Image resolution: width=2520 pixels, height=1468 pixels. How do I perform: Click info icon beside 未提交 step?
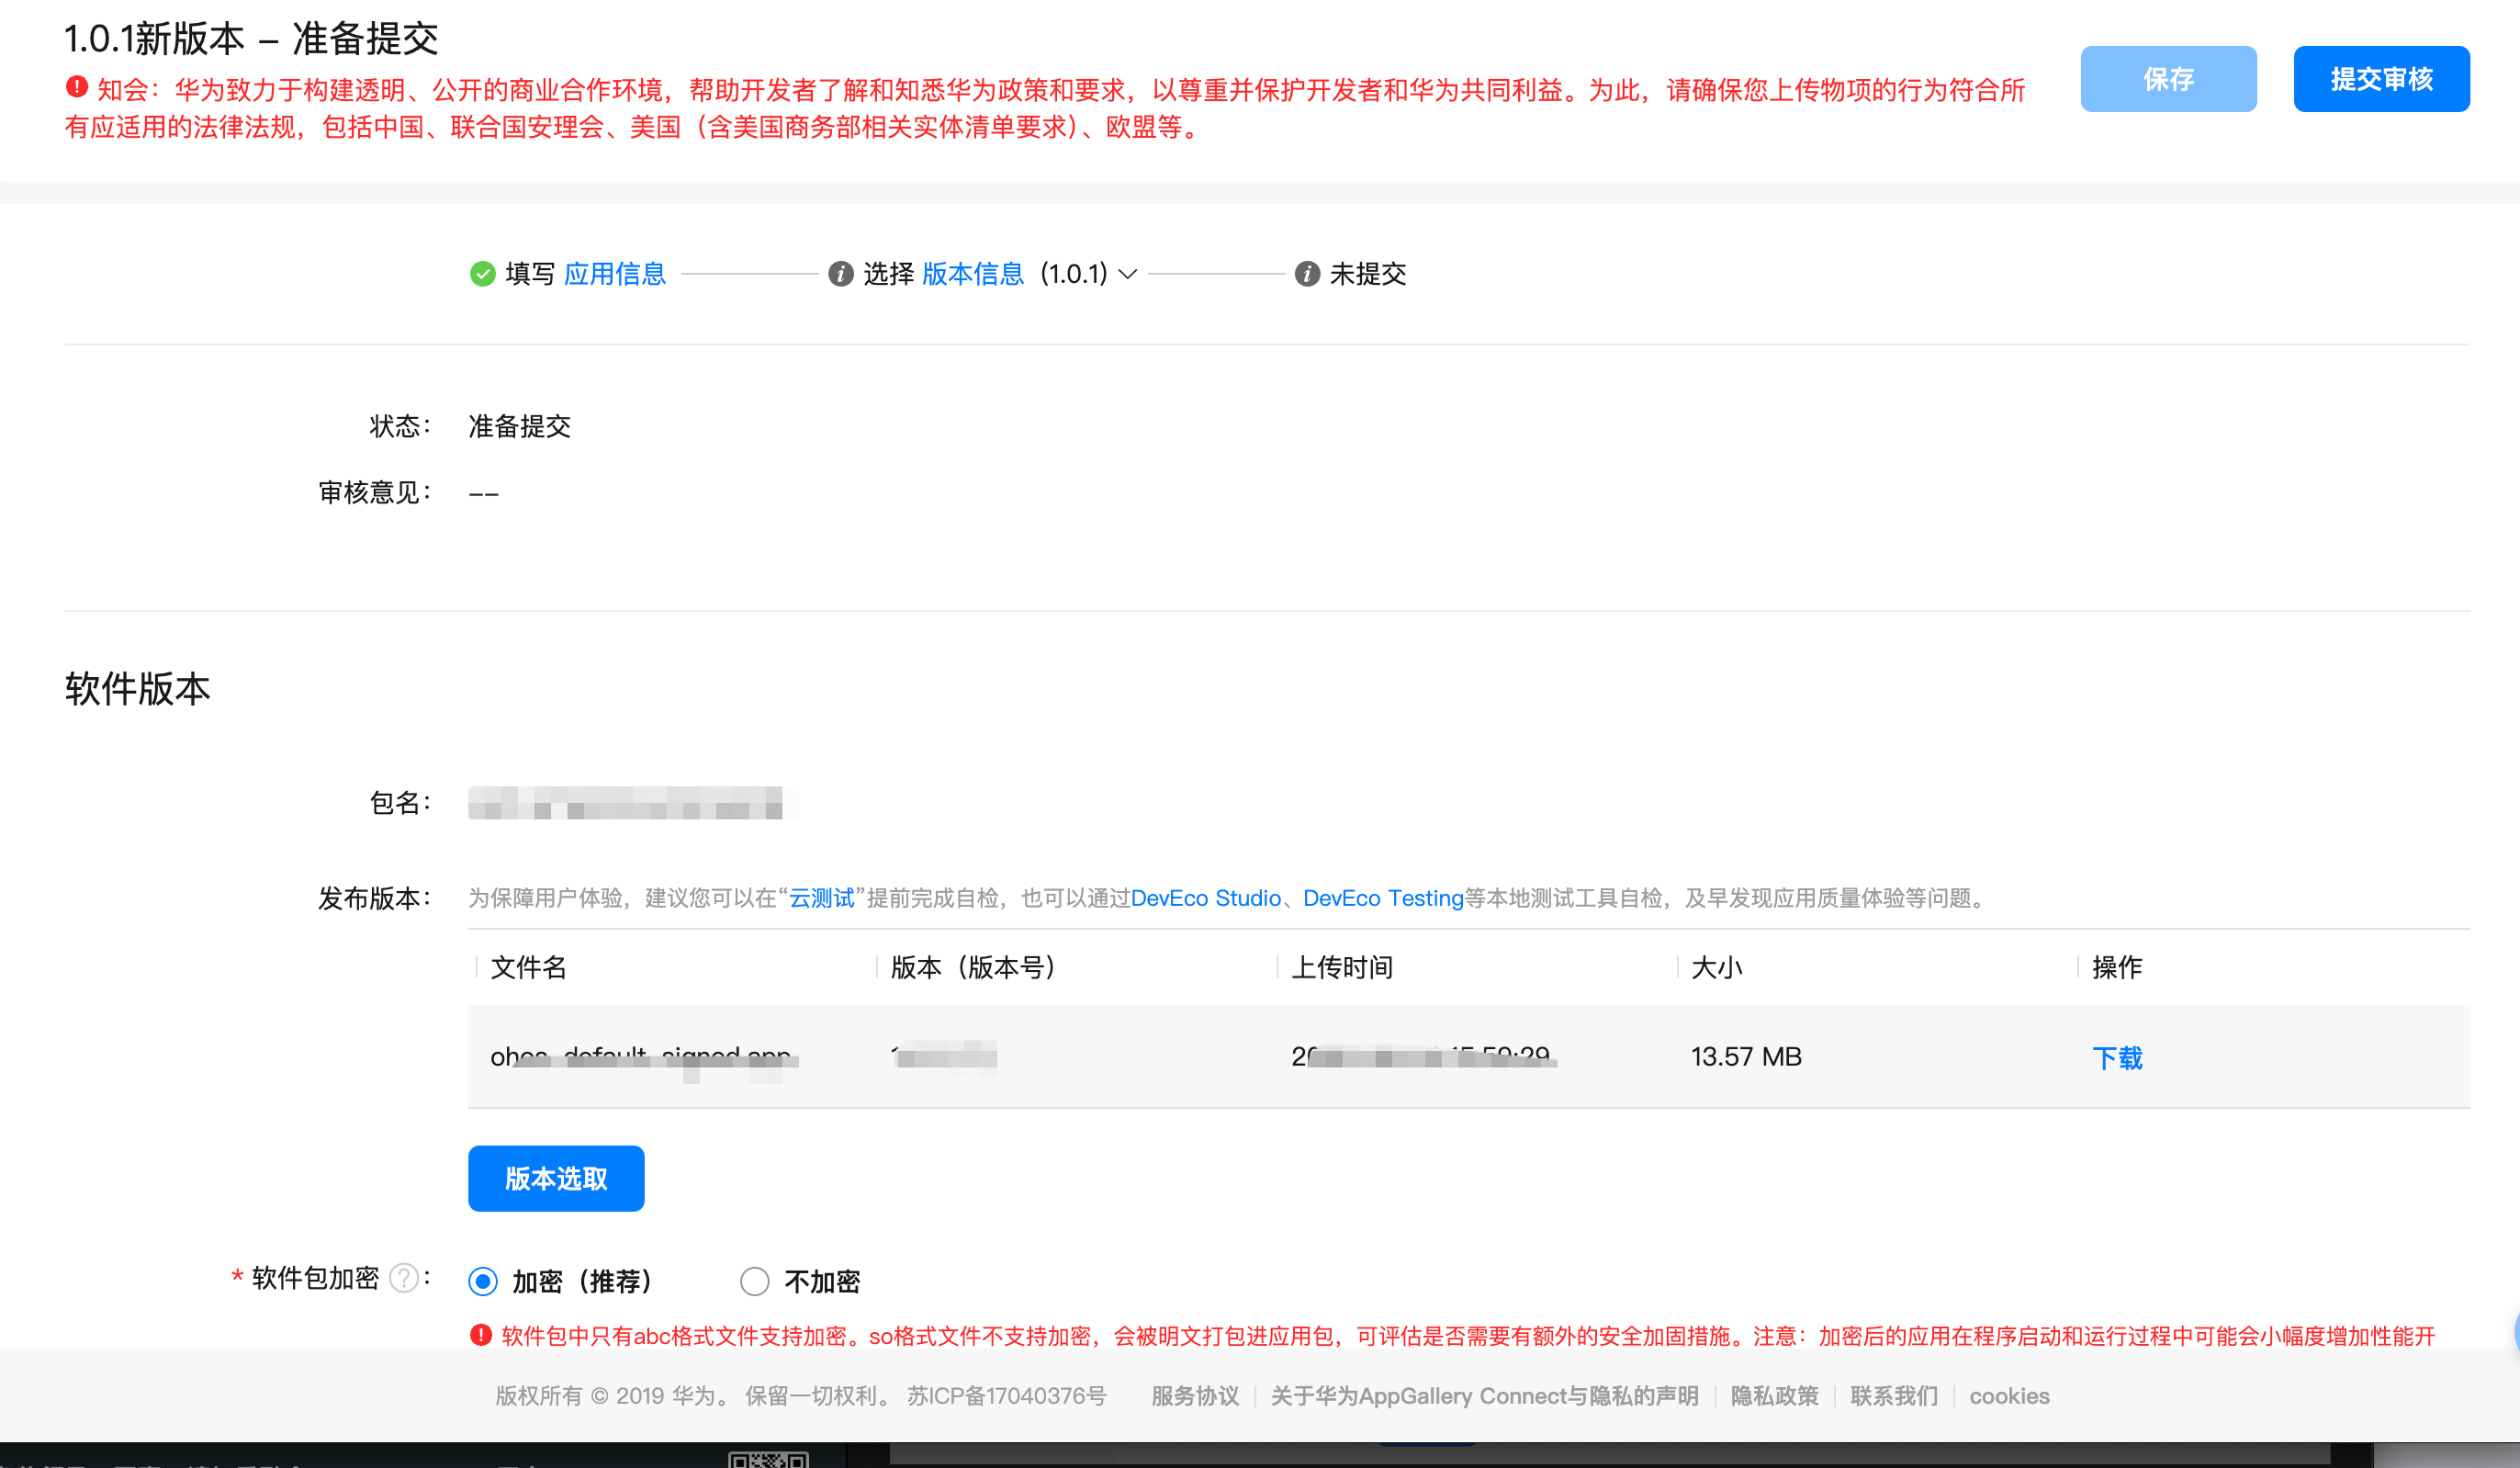pyautogui.click(x=1306, y=274)
